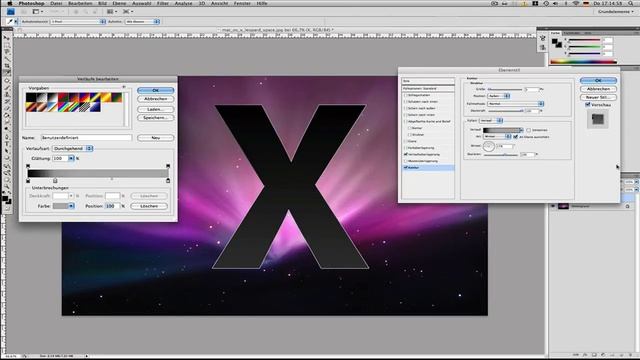Confirm the gradient editor with OK
Screen dimensions: 640x360
pyautogui.click(x=156, y=90)
